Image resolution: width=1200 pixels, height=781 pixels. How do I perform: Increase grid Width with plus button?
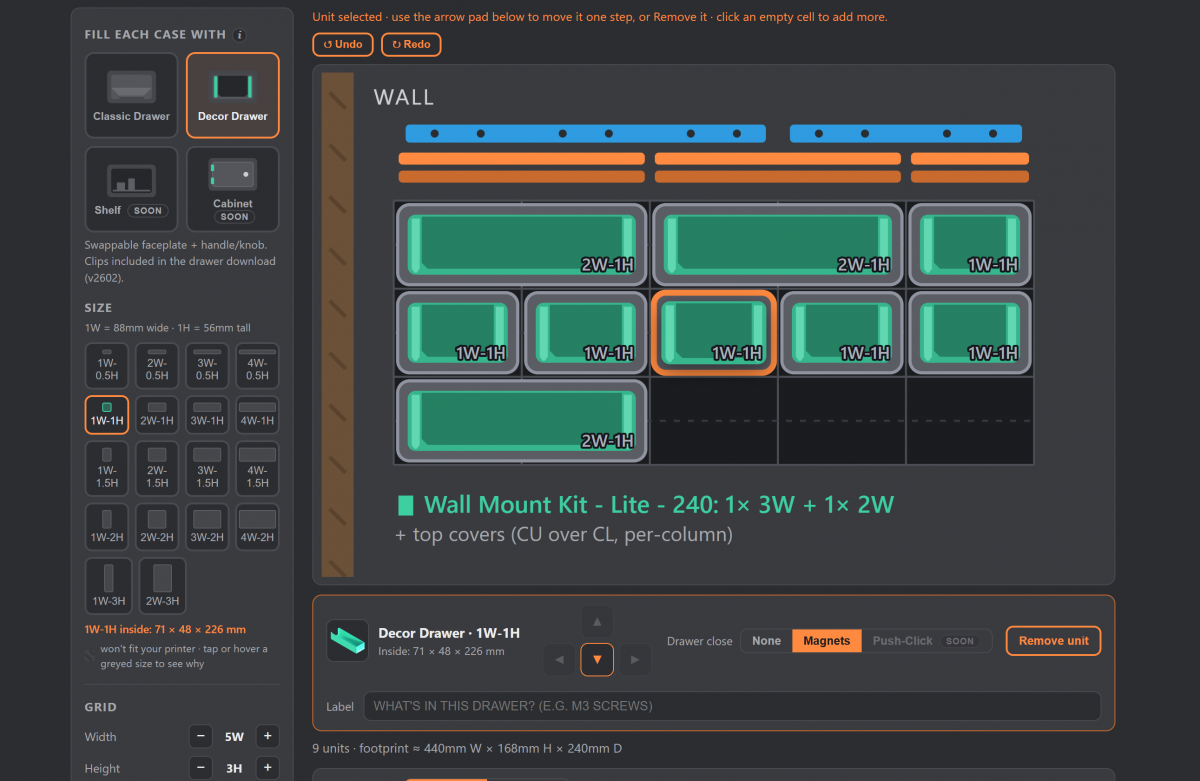pyautogui.click(x=267, y=737)
